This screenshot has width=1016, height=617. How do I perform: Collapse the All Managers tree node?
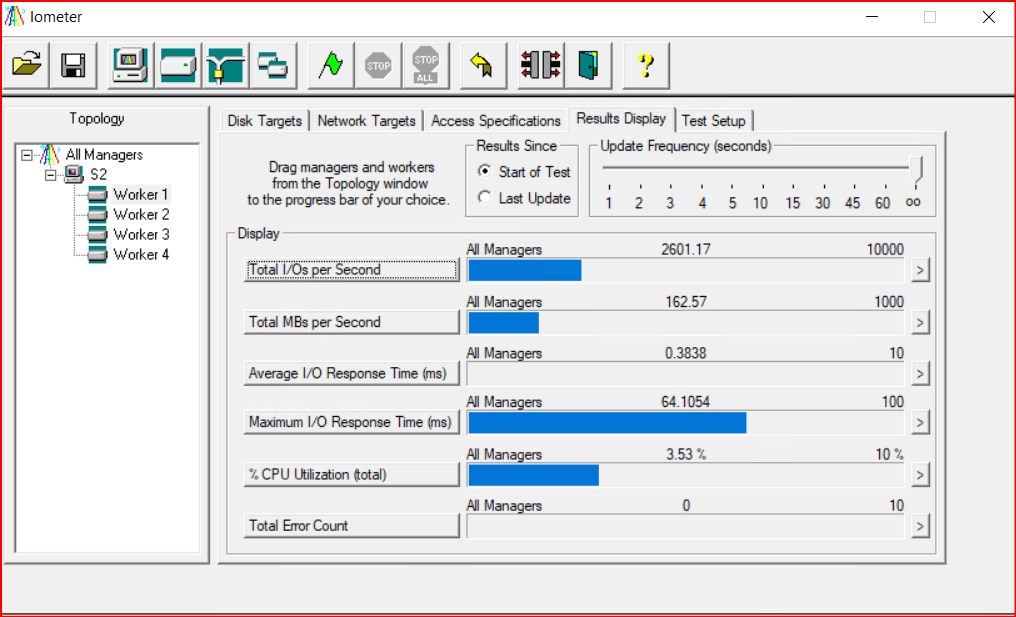27,155
